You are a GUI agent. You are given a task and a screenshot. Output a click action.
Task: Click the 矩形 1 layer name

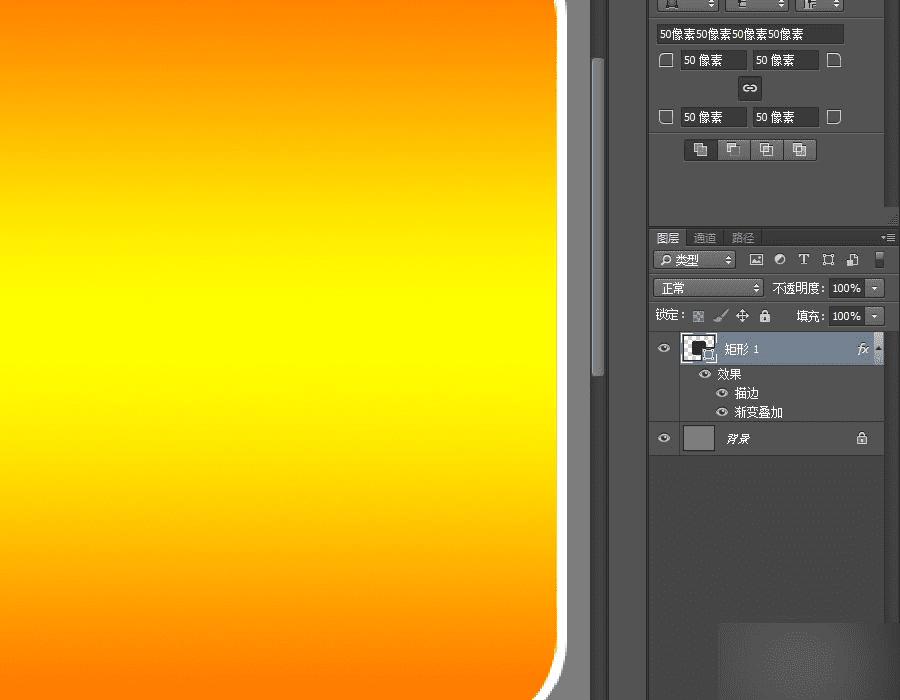pyautogui.click(x=742, y=349)
